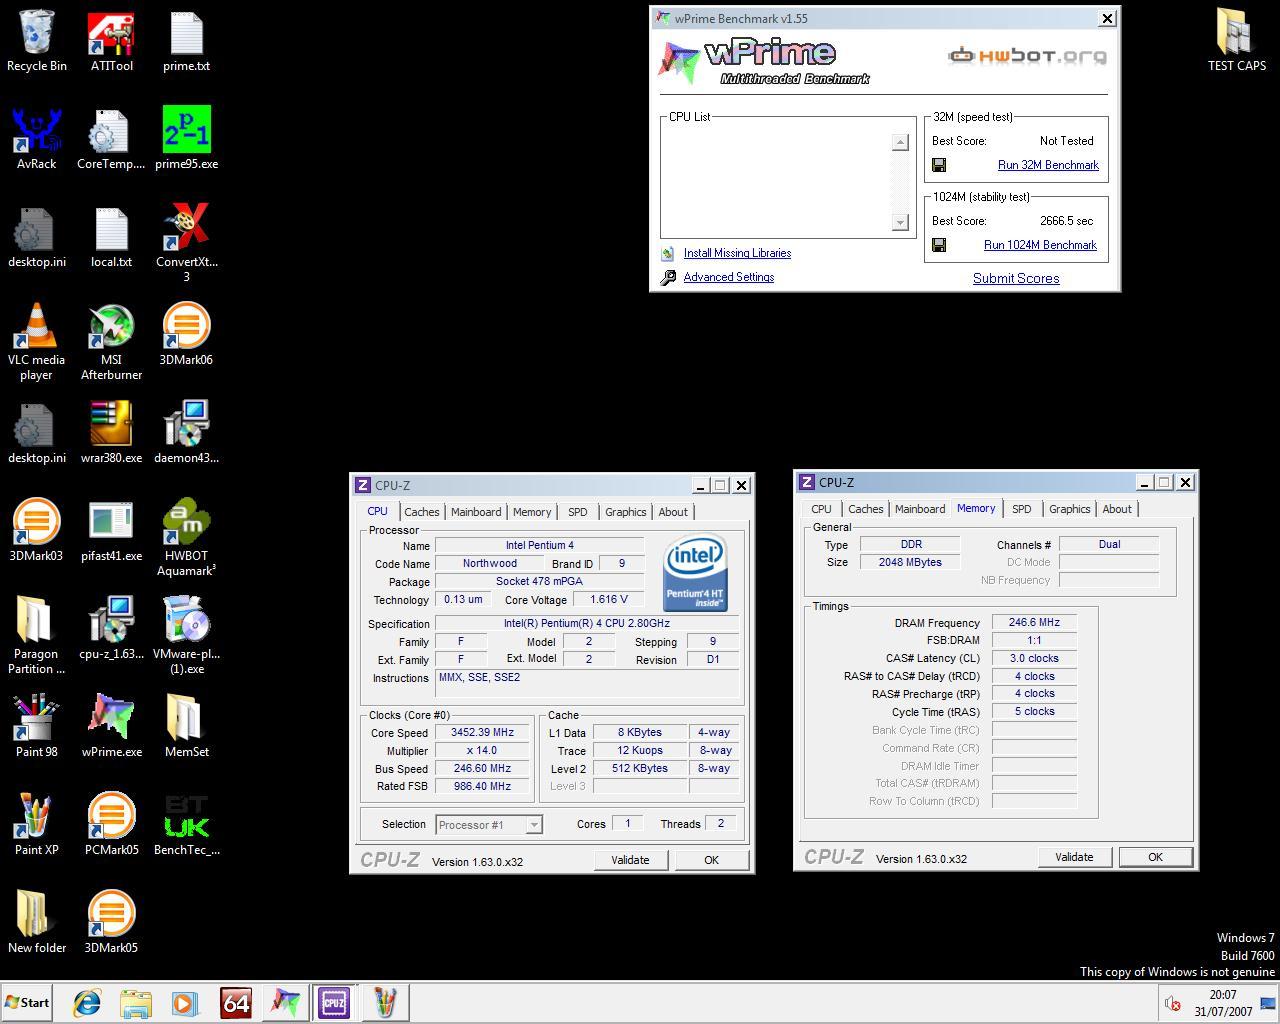Click the 32M benchmark save disk icon
The image size is (1280, 1024).
click(x=939, y=165)
